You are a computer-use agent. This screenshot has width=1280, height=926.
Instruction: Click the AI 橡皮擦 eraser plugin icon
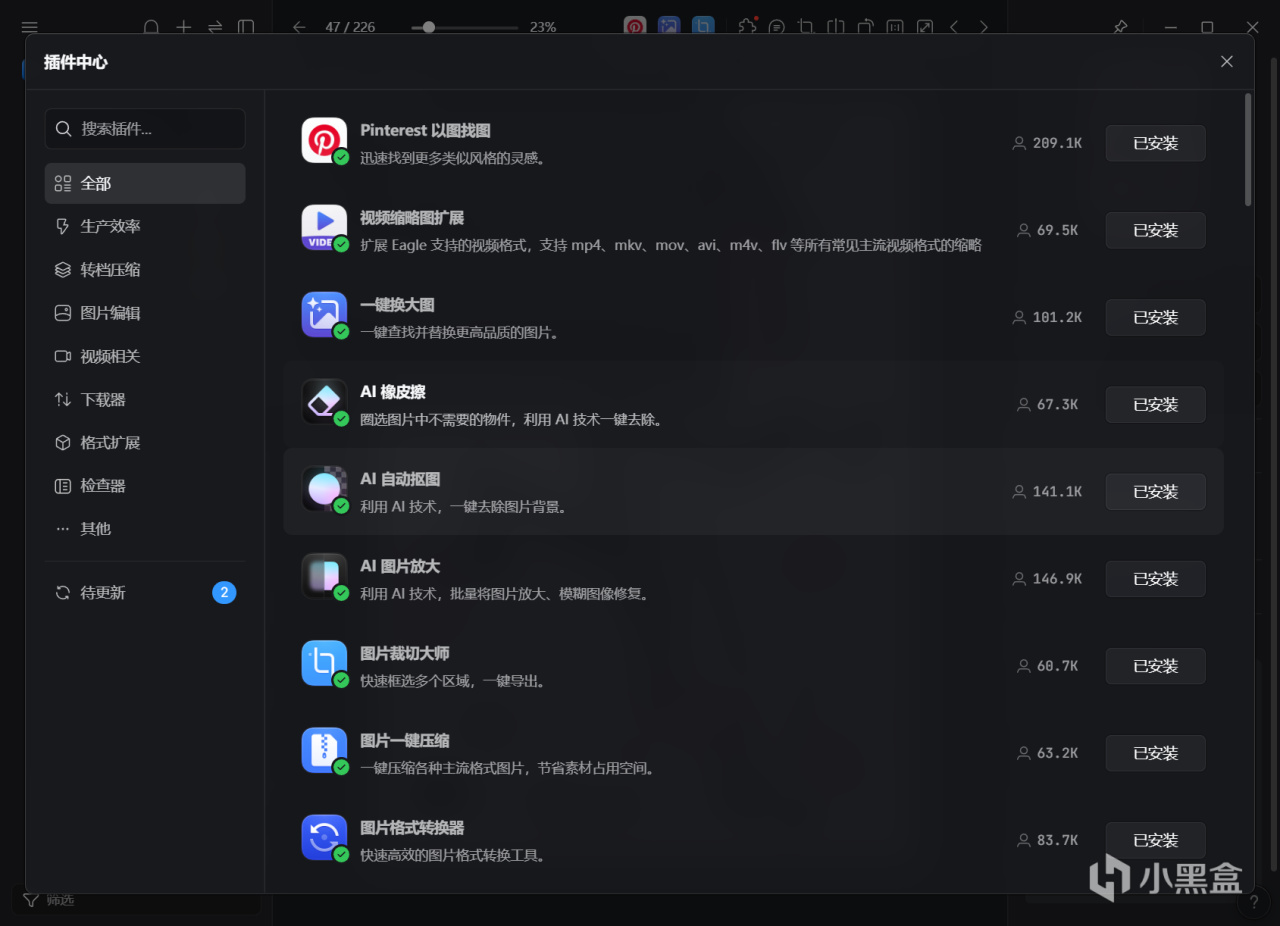pyautogui.click(x=324, y=401)
